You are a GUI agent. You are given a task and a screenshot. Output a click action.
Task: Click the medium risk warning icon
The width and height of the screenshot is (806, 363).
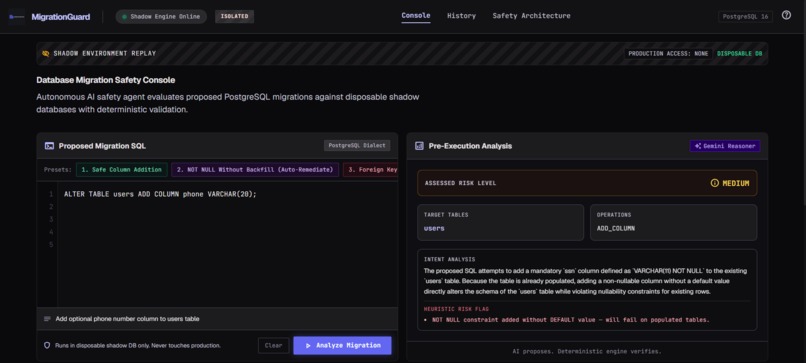(715, 183)
